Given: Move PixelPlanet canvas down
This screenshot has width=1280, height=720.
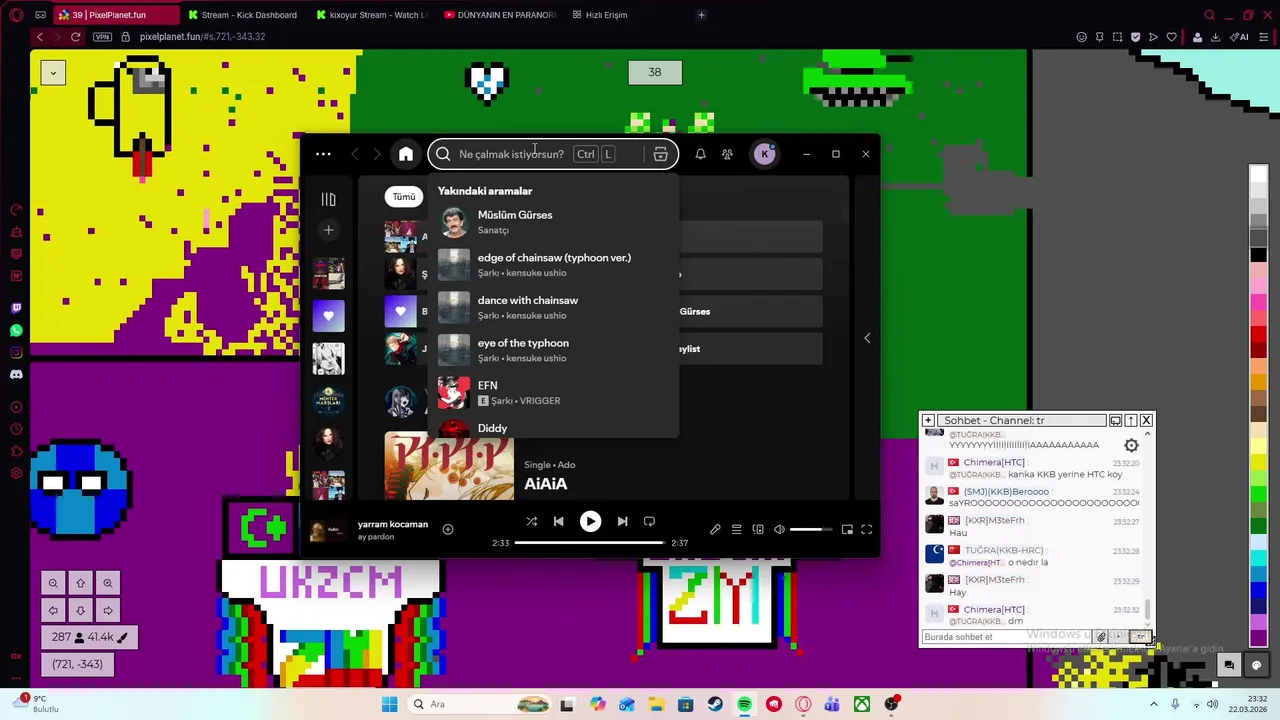Looking at the screenshot, I should pos(80,610).
